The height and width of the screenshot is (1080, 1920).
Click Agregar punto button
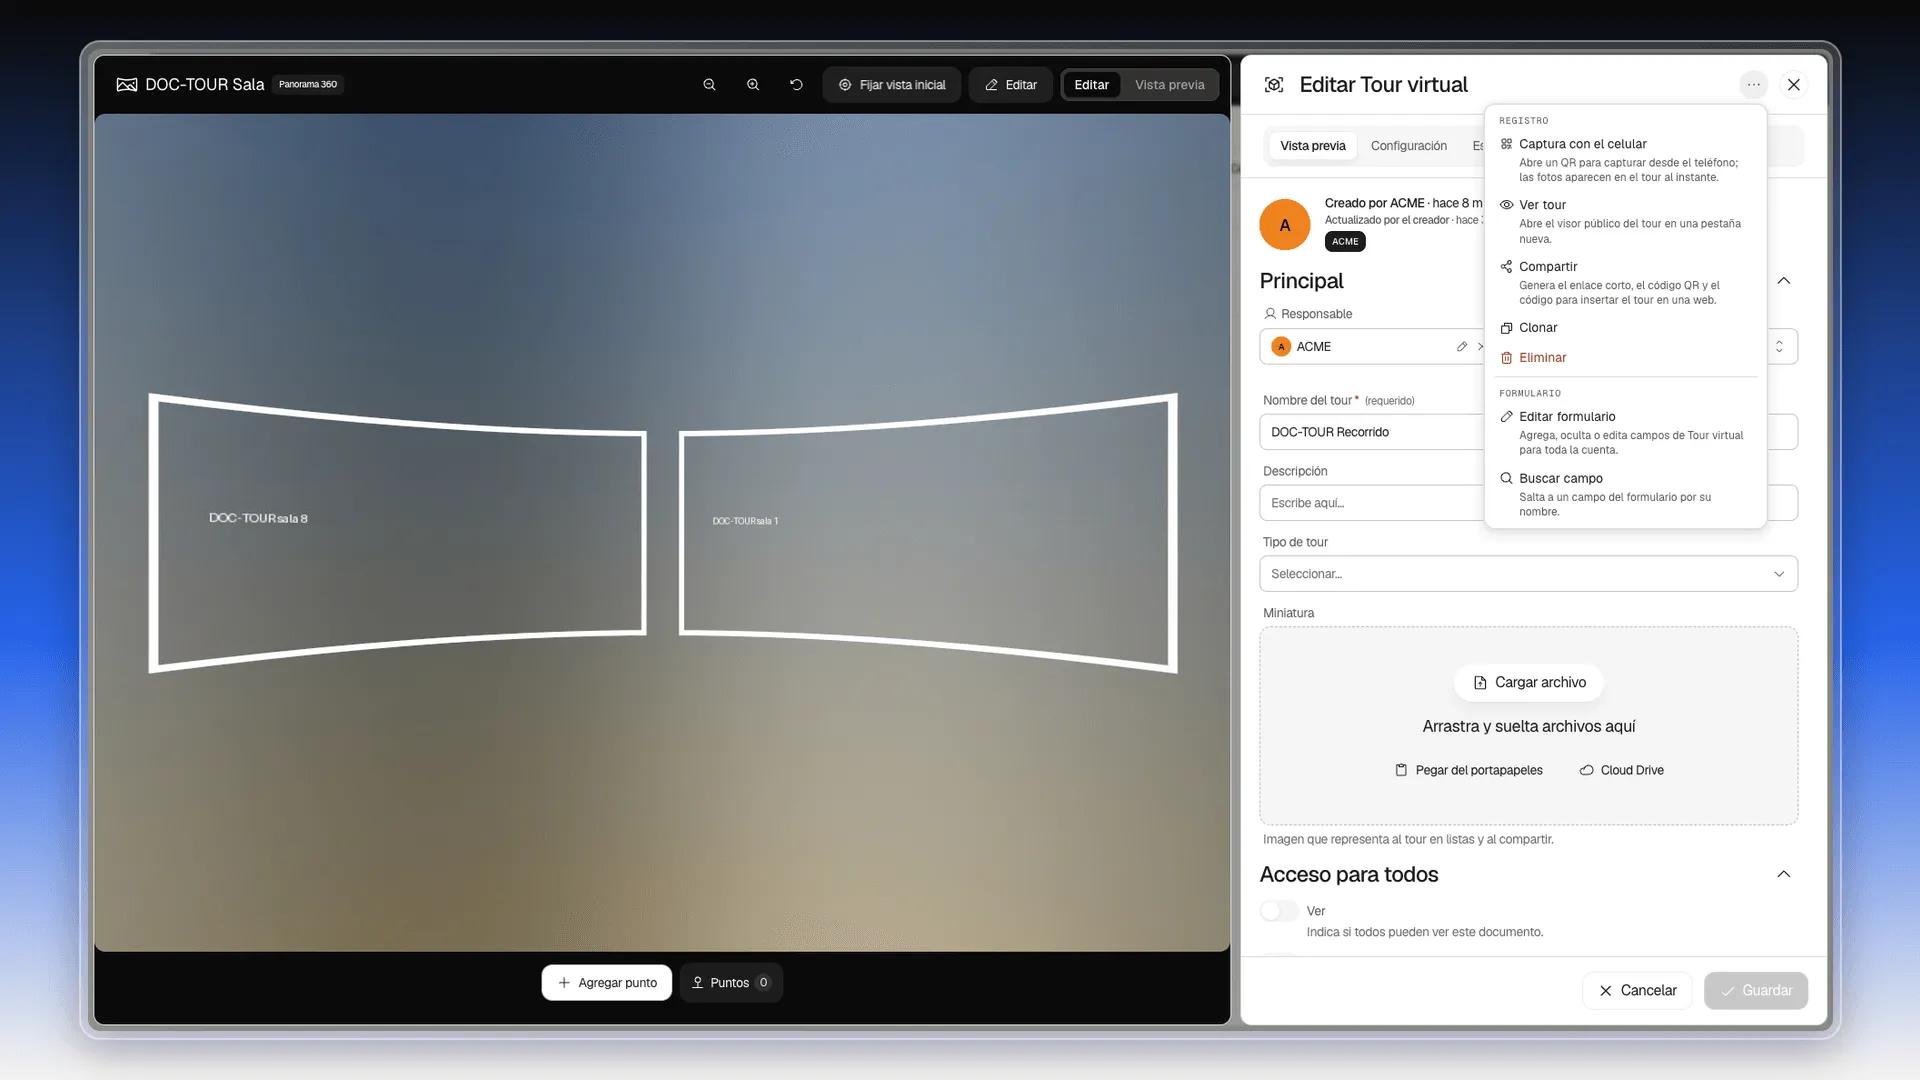coord(607,983)
